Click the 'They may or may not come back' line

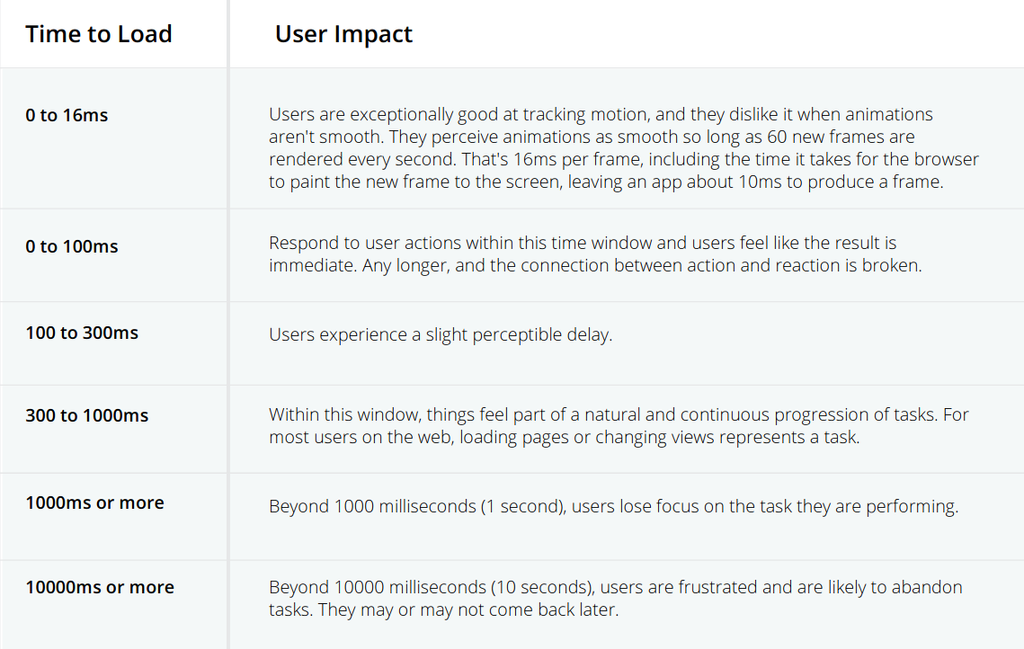[443, 610]
